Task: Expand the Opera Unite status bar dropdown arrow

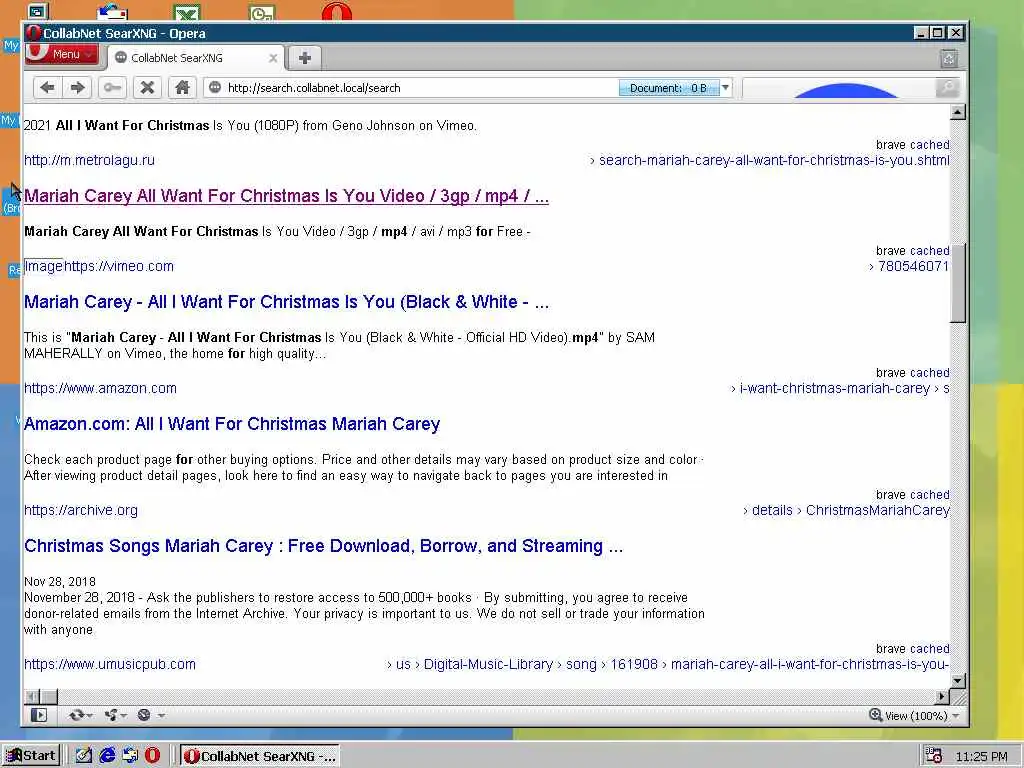Action: (123, 716)
